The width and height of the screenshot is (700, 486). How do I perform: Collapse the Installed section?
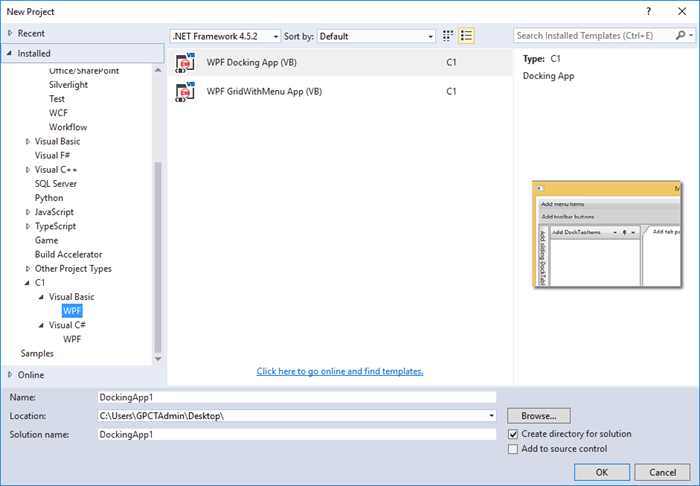click(9, 53)
